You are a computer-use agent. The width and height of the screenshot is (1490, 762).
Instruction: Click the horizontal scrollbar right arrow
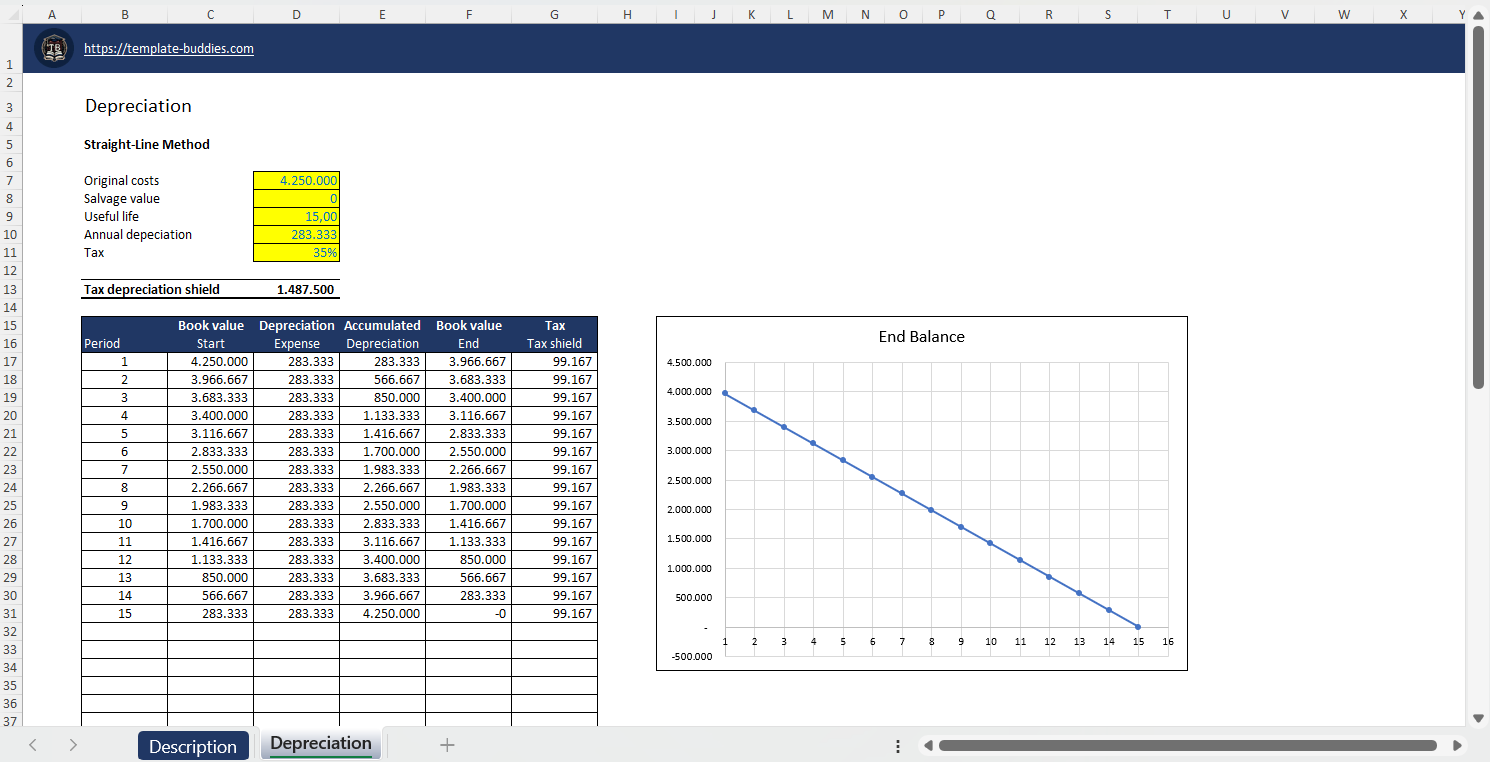pyautogui.click(x=1459, y=745)
